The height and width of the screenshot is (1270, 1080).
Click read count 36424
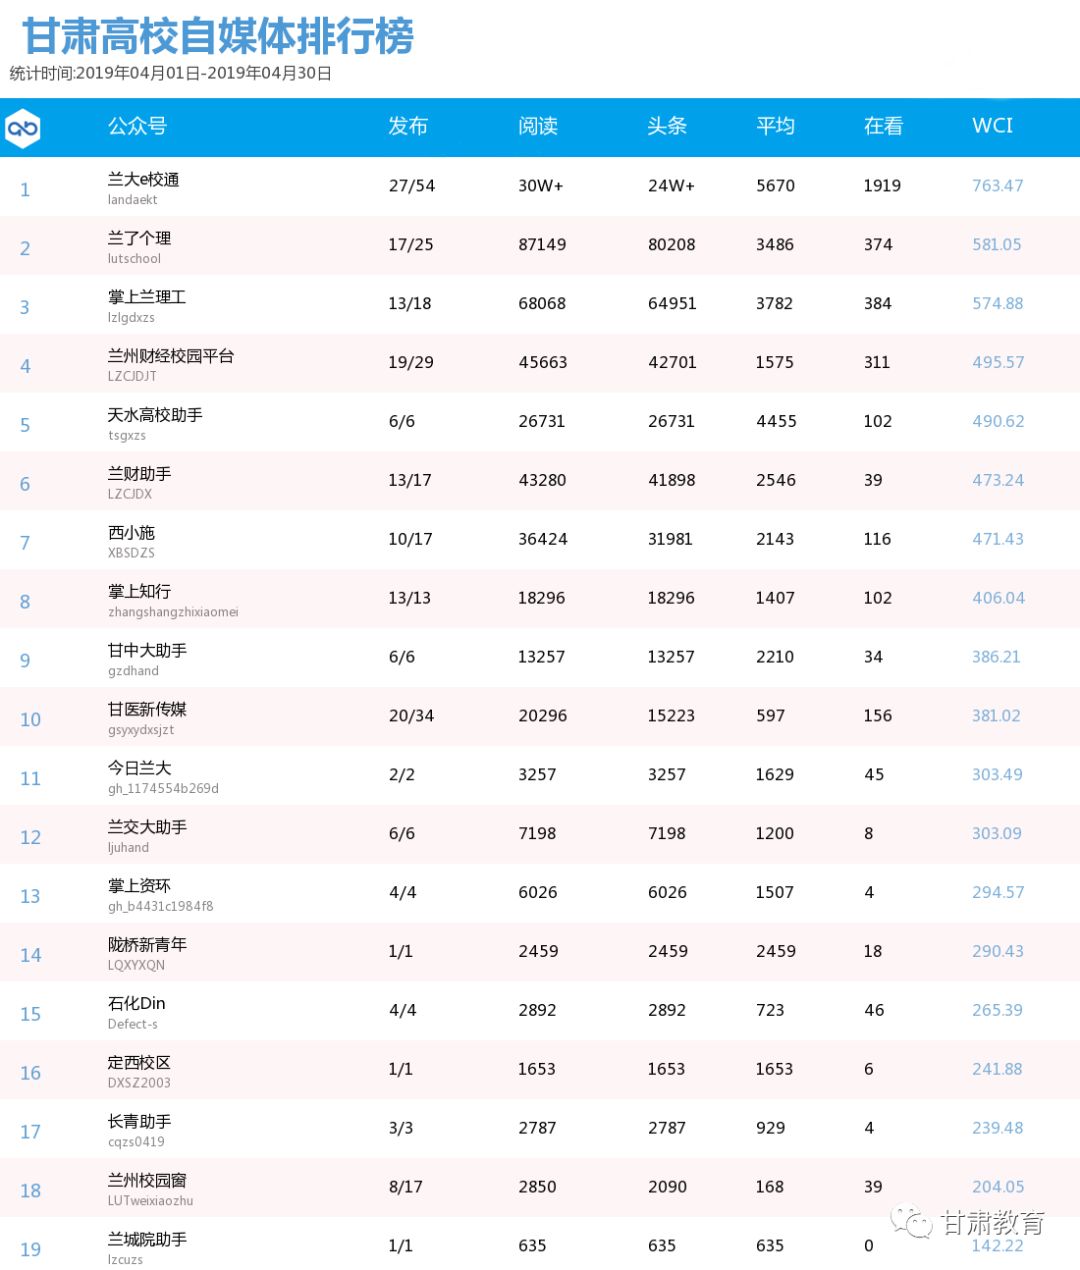[x=542, y=540]
